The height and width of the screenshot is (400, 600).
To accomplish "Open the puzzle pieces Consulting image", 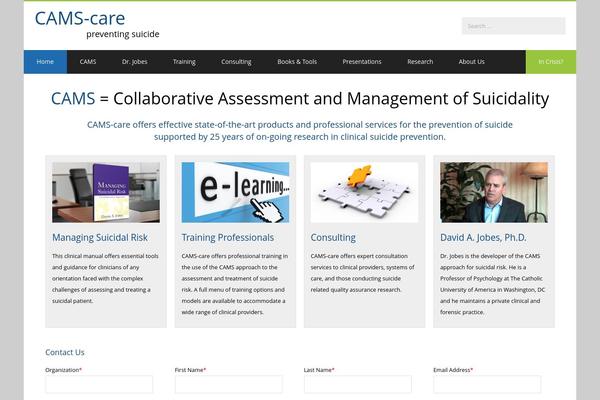I will (364, 192).
